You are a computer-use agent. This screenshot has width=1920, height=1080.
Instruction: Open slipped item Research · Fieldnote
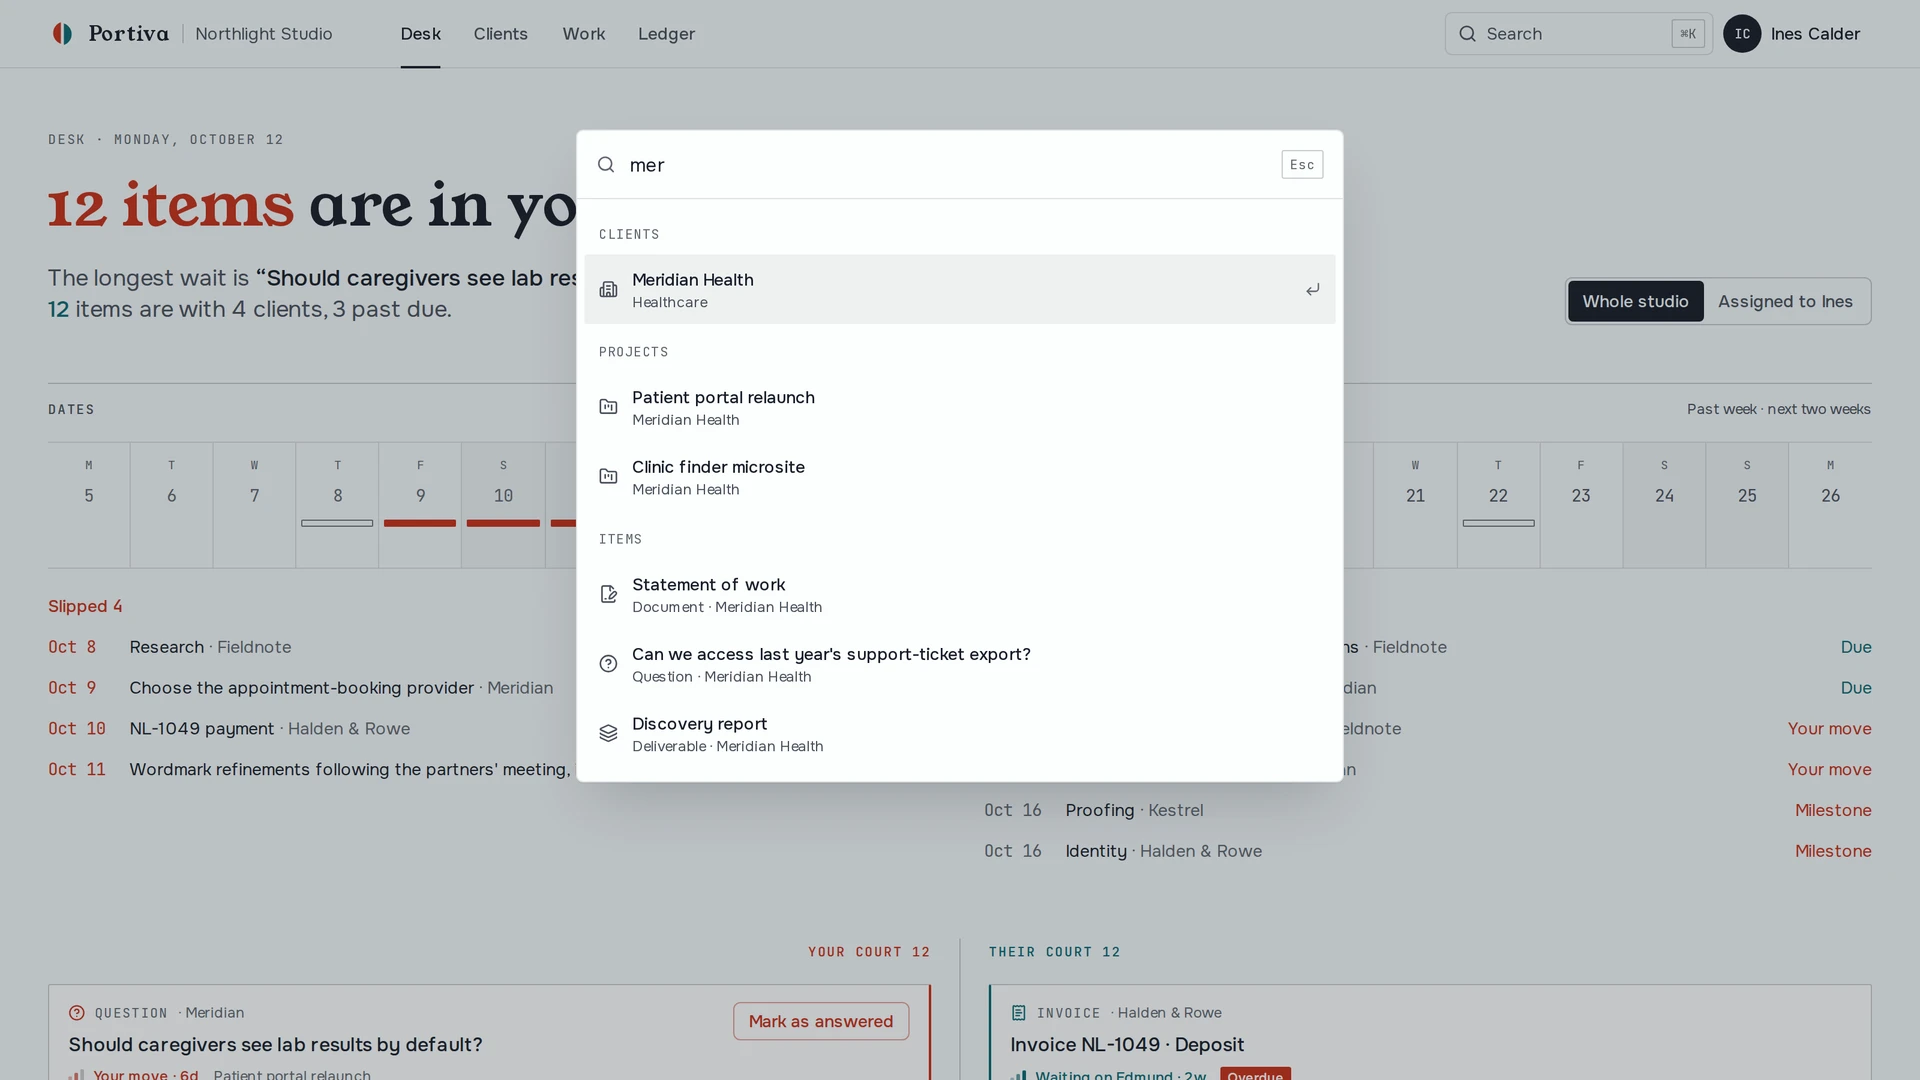[210, 647]
